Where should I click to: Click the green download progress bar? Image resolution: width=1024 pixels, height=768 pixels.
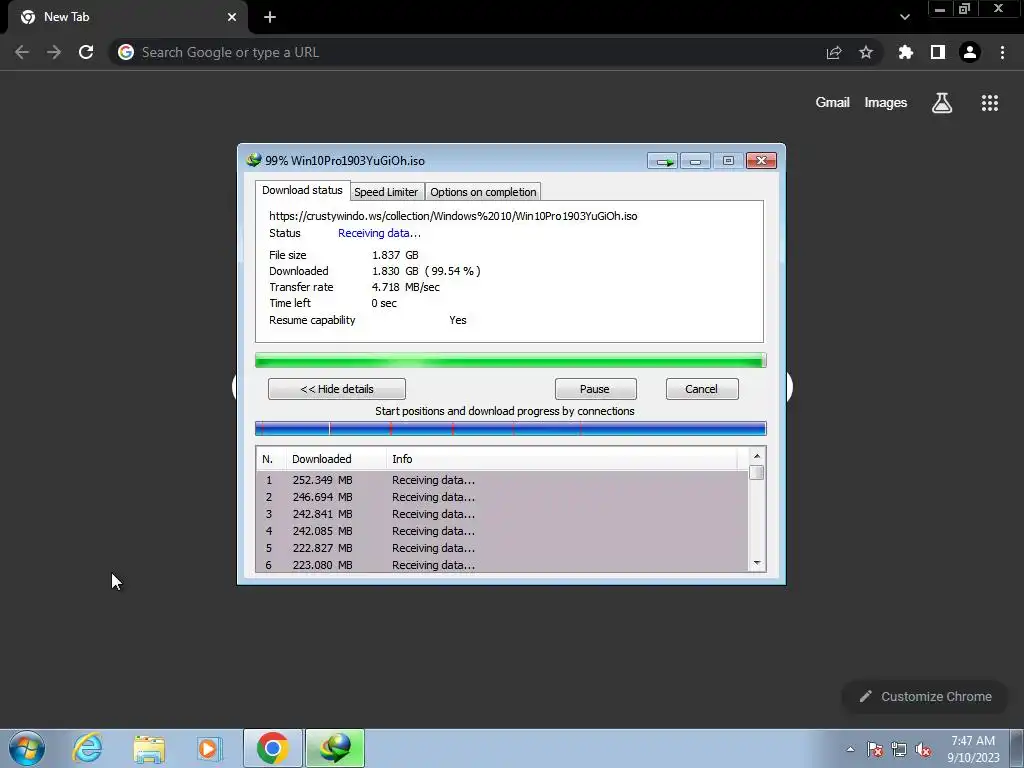coord(510,360)
